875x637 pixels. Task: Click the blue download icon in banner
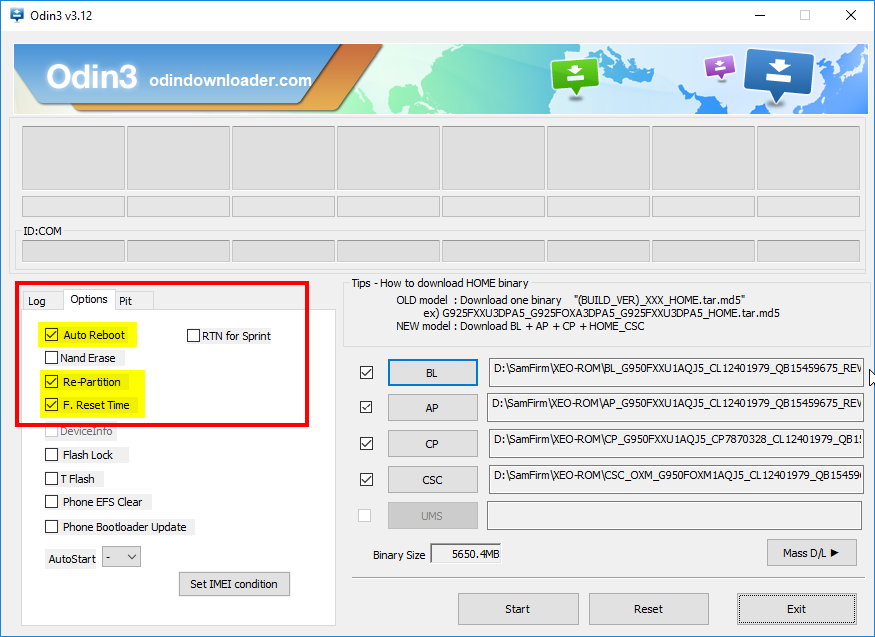click(x=778, y=75)
